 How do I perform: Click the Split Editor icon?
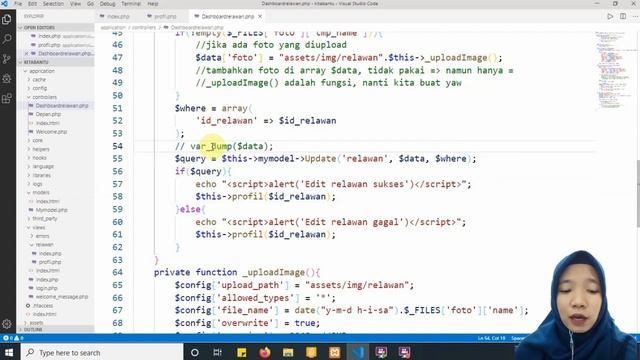pyautogui.click(x=623, y=16)
